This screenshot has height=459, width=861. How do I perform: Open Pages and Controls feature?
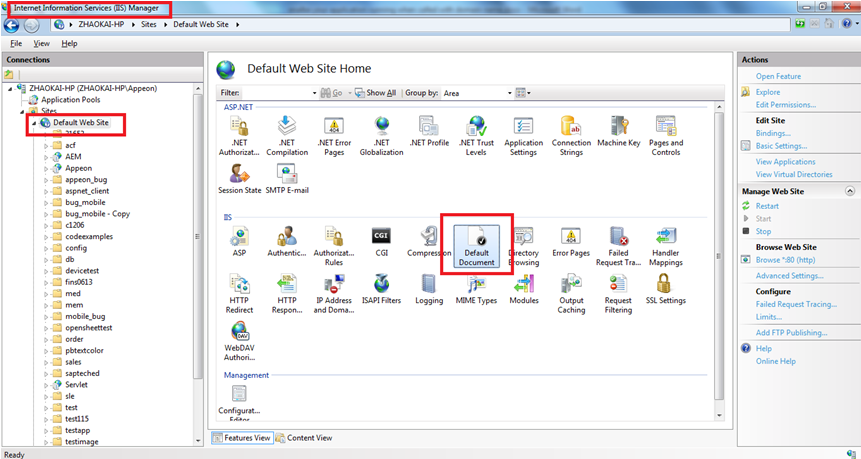(x=666, y=136)
